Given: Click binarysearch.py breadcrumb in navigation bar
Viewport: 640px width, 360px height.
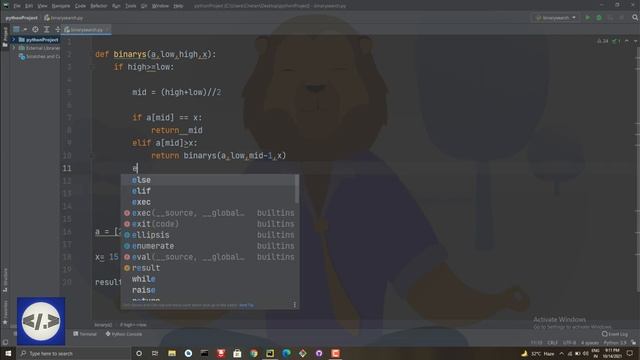Looking at the screenshot, I should coord(64,18).
